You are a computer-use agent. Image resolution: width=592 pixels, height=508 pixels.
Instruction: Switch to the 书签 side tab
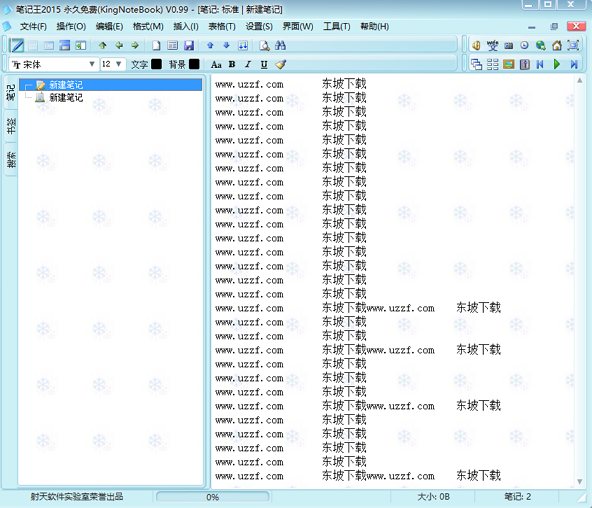point(11,126)
